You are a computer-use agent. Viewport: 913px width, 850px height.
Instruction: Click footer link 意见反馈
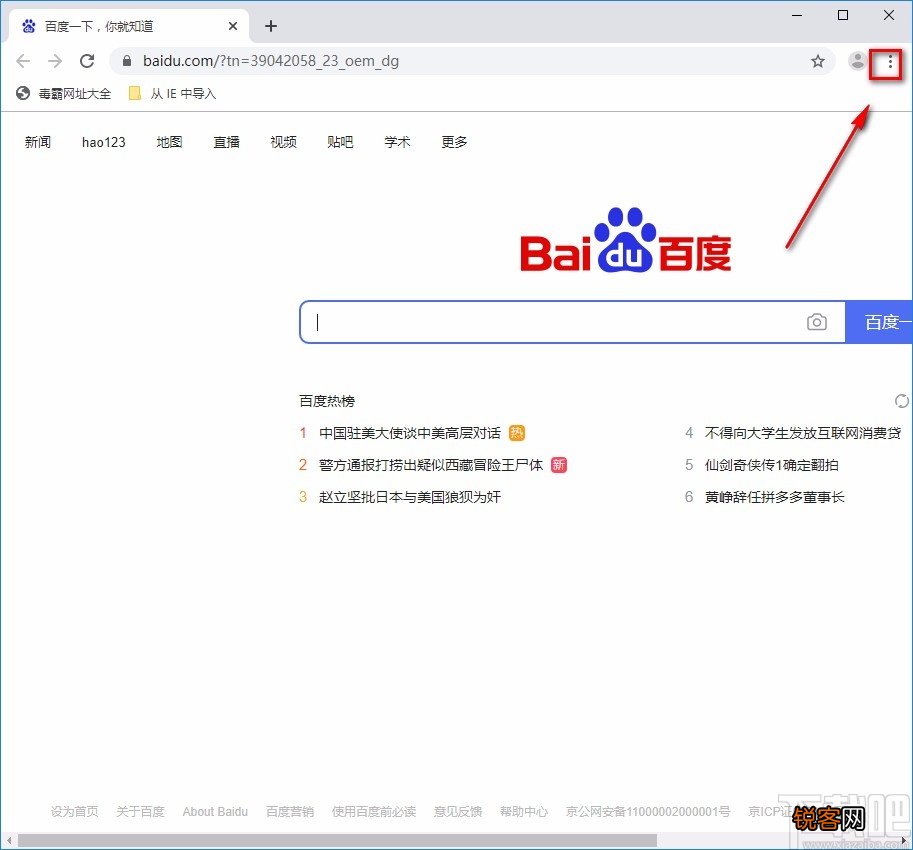(458, 812)
